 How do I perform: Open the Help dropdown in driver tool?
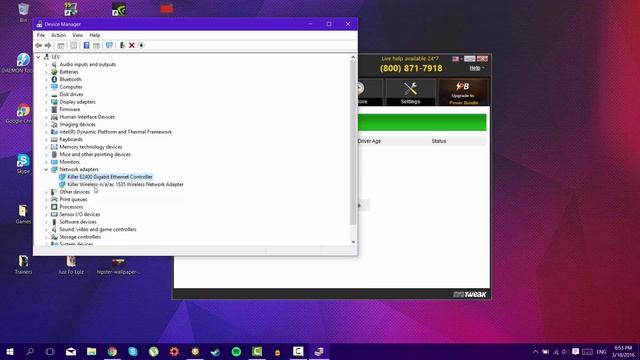pos(476,68)
